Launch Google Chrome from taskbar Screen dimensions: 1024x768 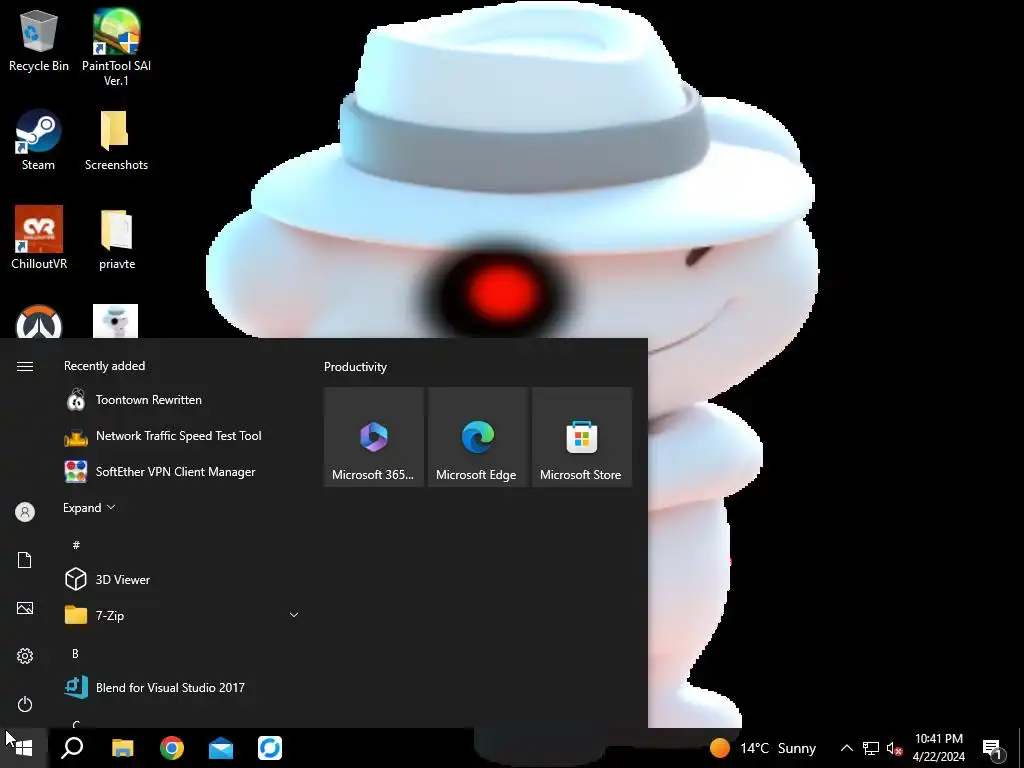click(172, 748)
